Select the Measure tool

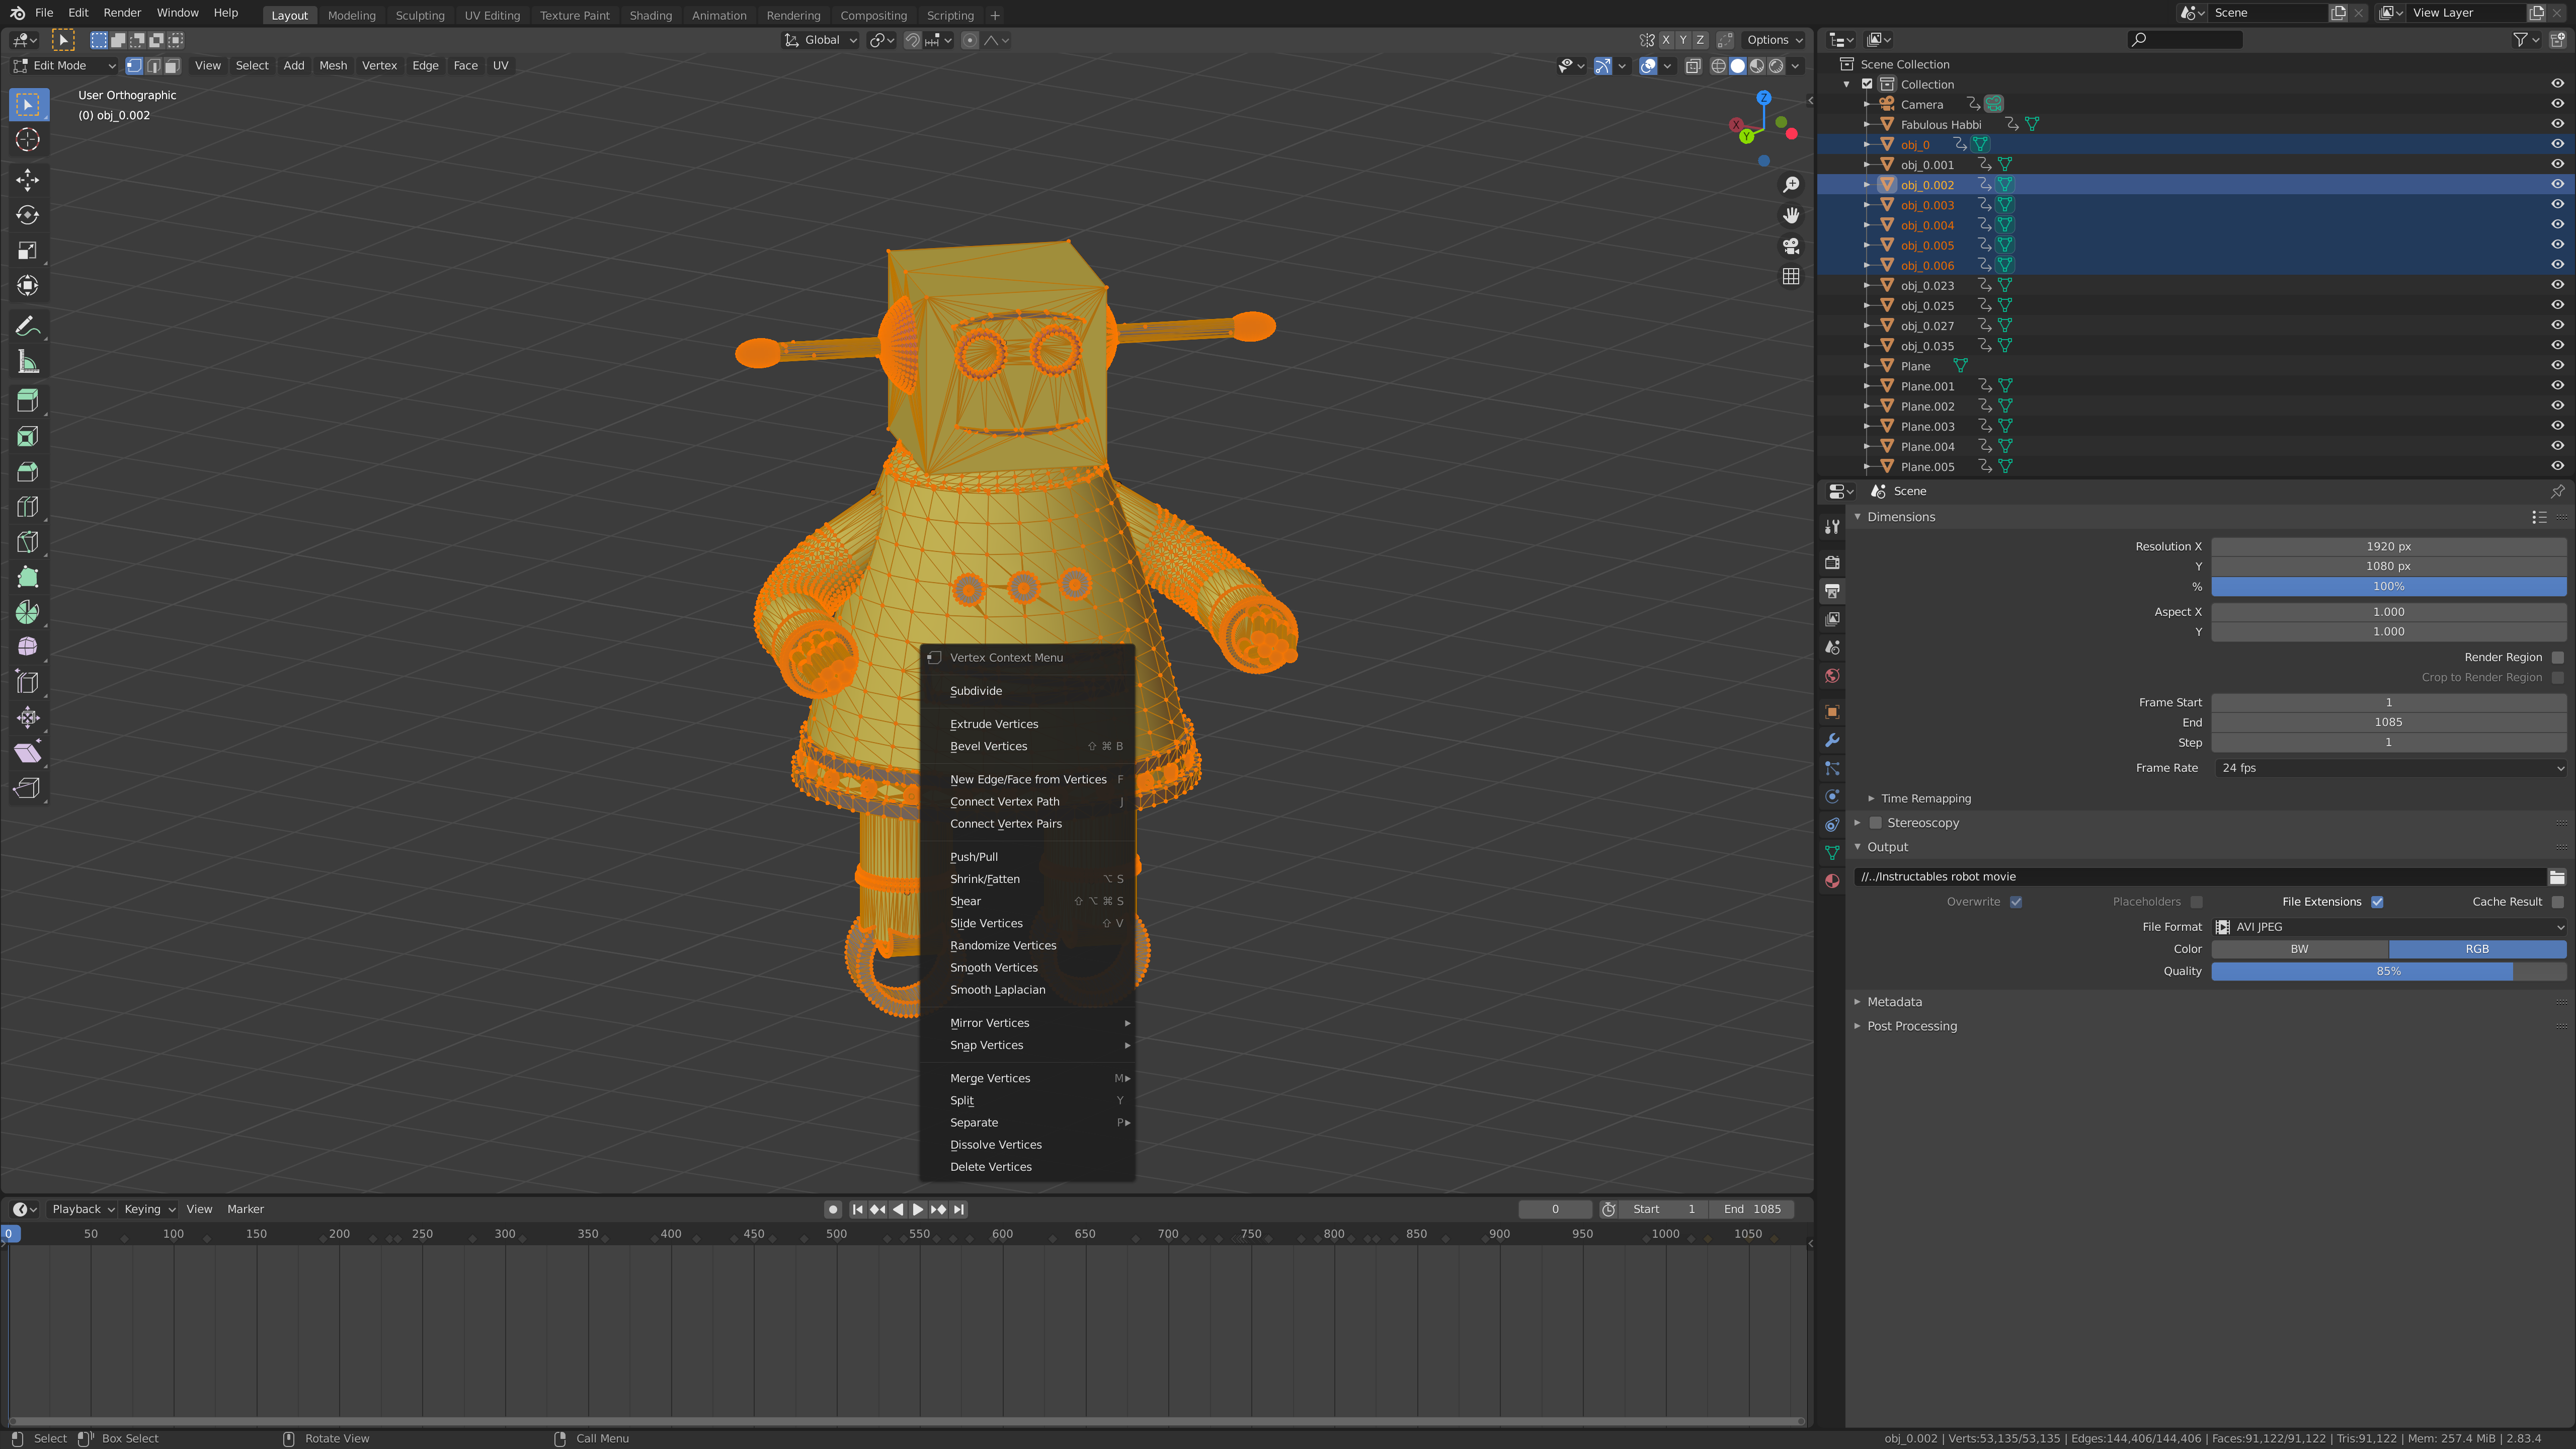click(28, 362)
